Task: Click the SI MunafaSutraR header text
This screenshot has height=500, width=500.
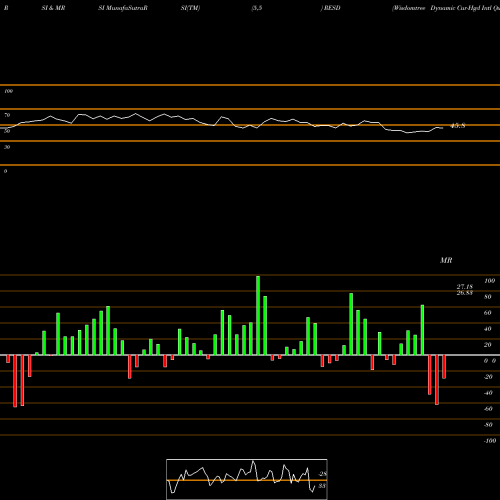Action: pos(123,8)
